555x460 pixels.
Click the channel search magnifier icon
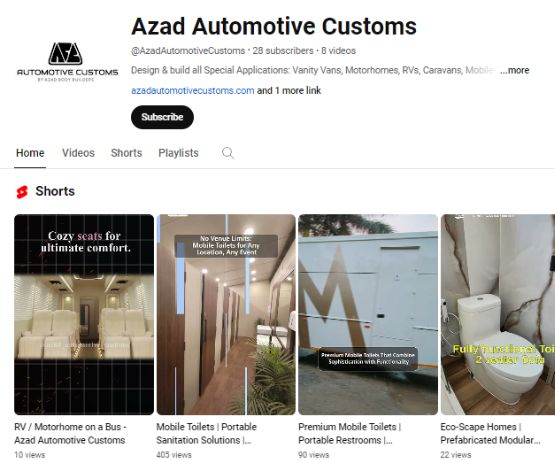pyautogui.click(x=228, y=153)
